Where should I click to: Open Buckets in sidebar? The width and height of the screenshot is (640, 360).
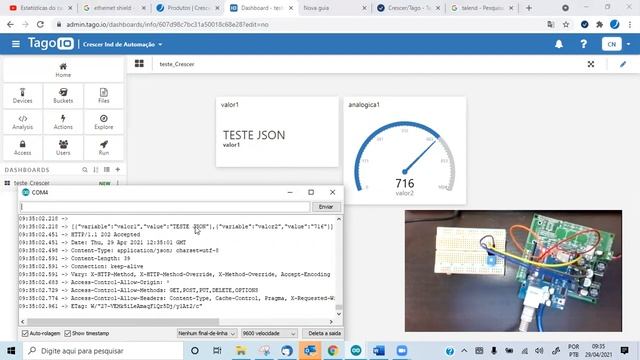coord(63,96)
